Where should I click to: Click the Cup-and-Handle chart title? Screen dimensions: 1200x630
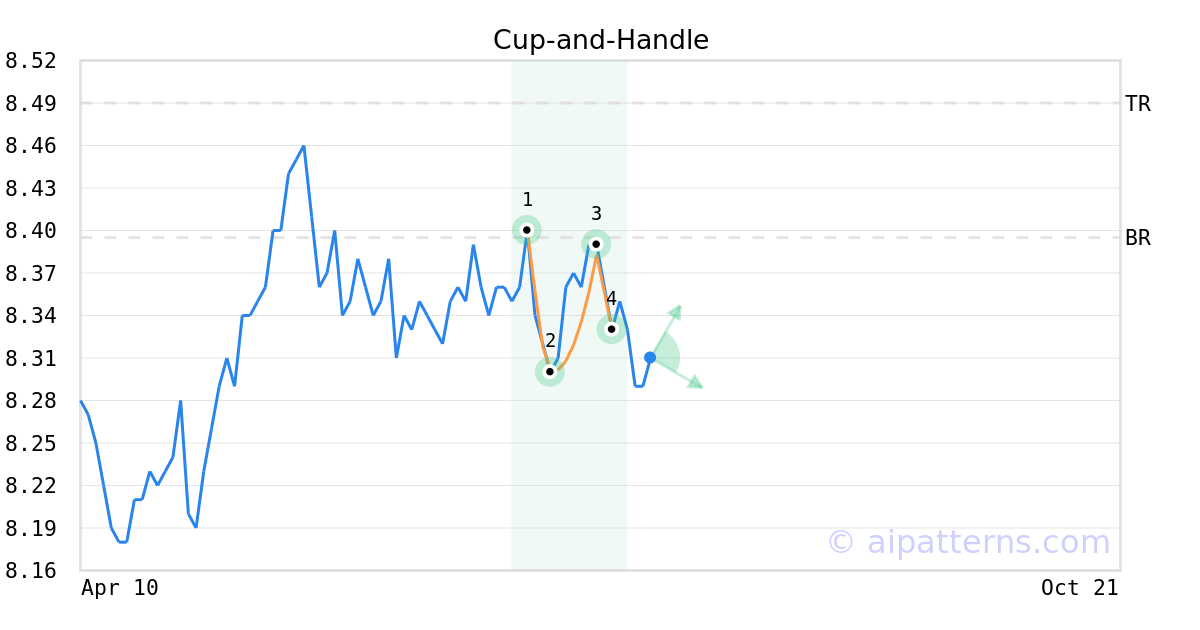pyautogui.click(x=601, y=40)
